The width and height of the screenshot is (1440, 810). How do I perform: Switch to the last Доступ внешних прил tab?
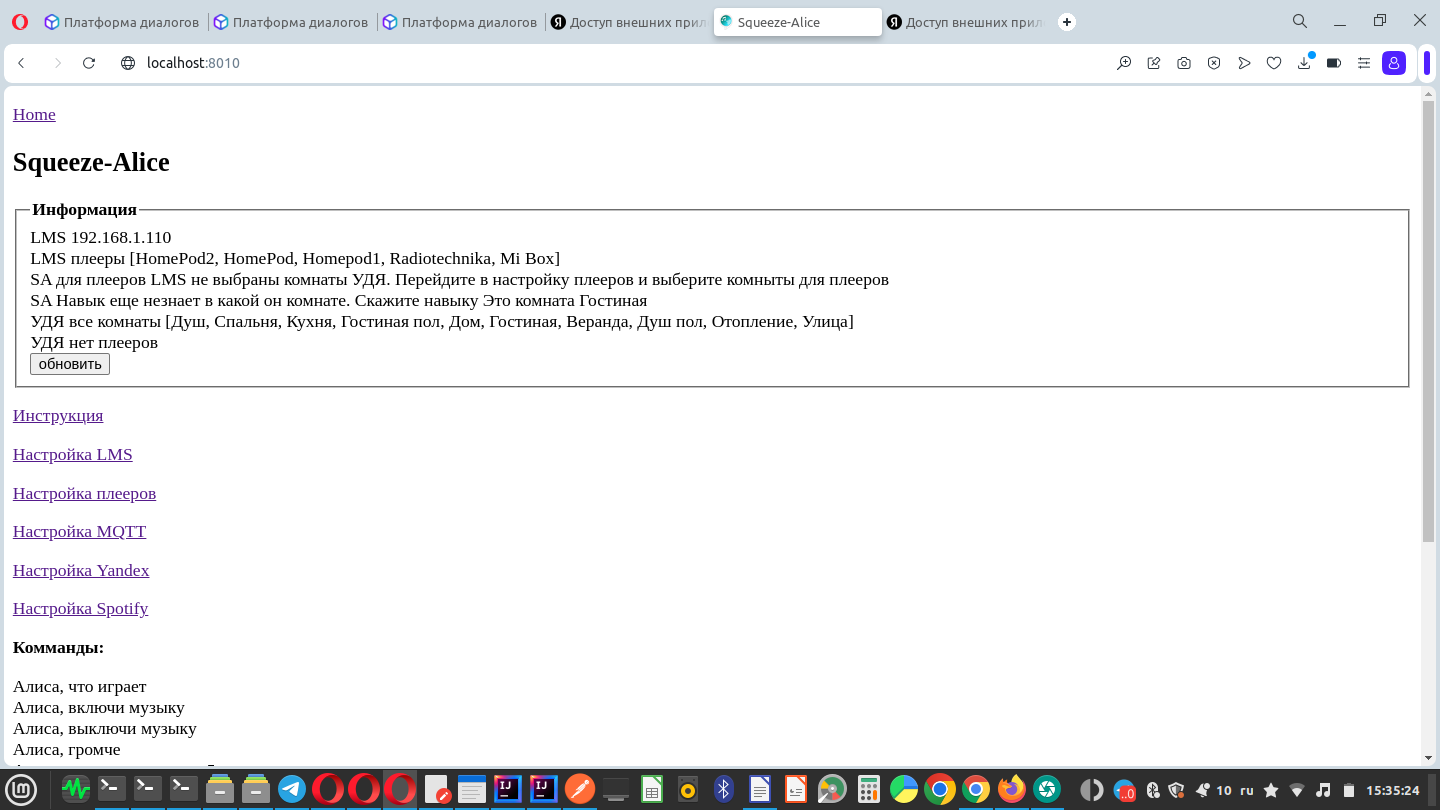tap(966, 22)
